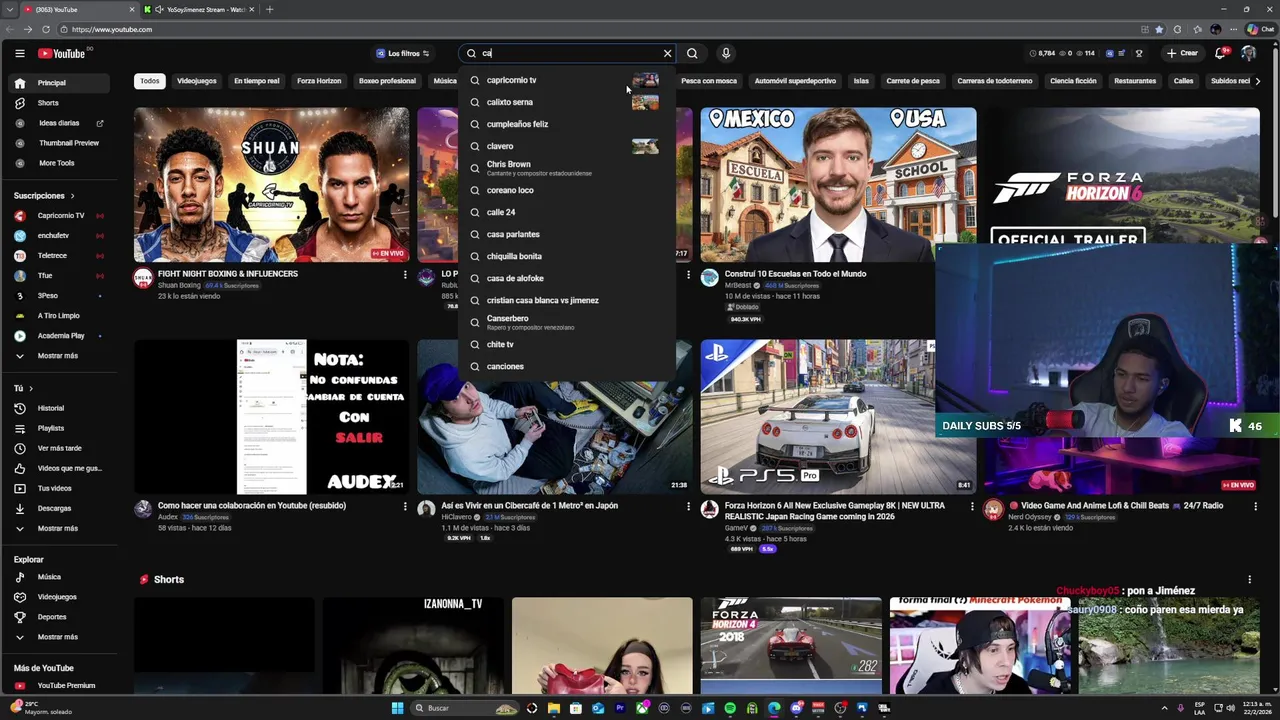Open Shorts in the sidebar

(x=58, y=103)
